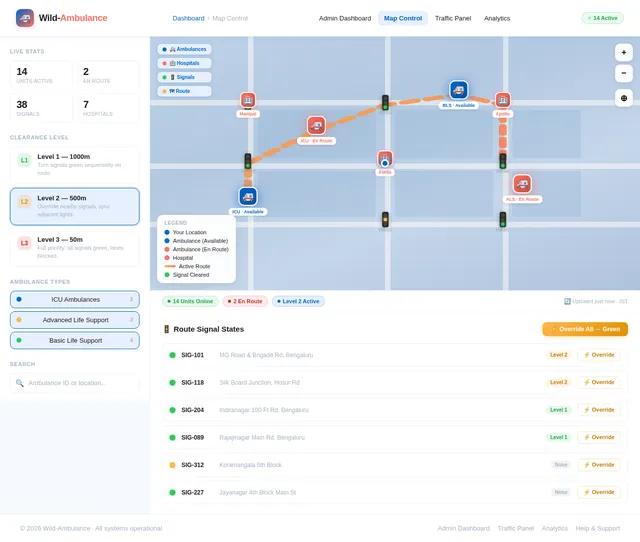This screenshot has height=542, width=640.
Task: Click the map zoom in plus button
Action: click(623, 52)
